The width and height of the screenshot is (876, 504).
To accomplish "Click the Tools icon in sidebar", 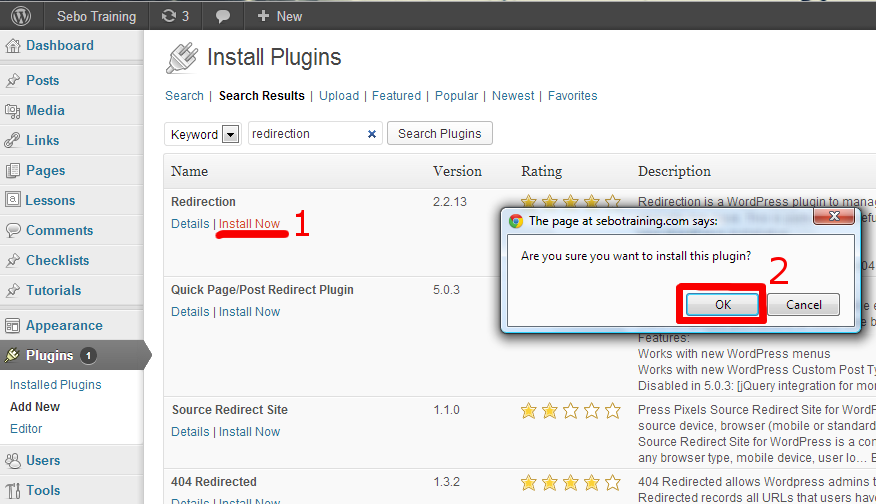I will coord(13,491).
